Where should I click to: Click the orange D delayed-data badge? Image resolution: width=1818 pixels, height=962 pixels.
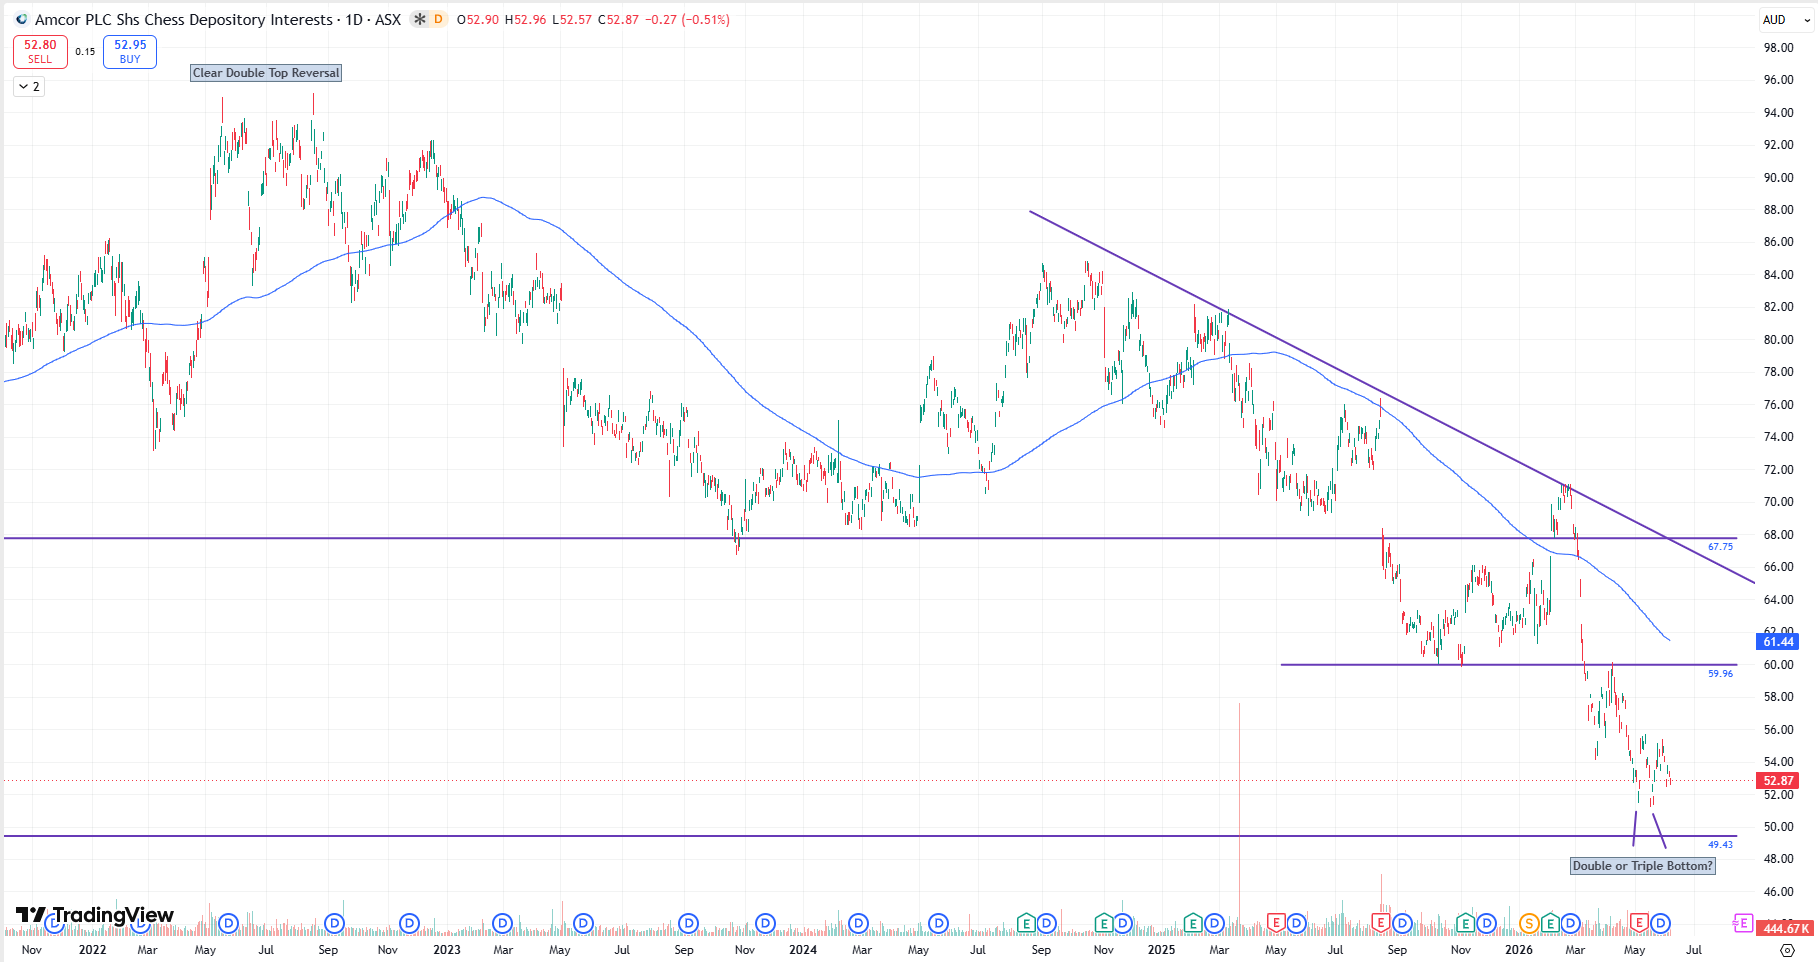438,19
